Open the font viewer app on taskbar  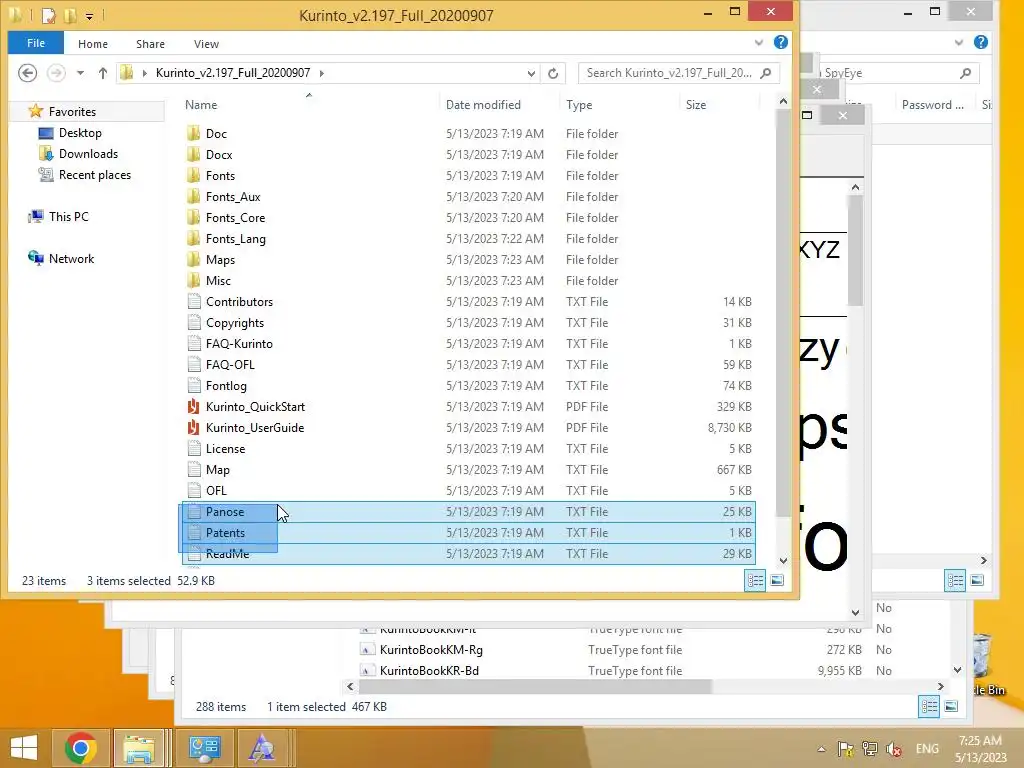click(x=262, y=748)
